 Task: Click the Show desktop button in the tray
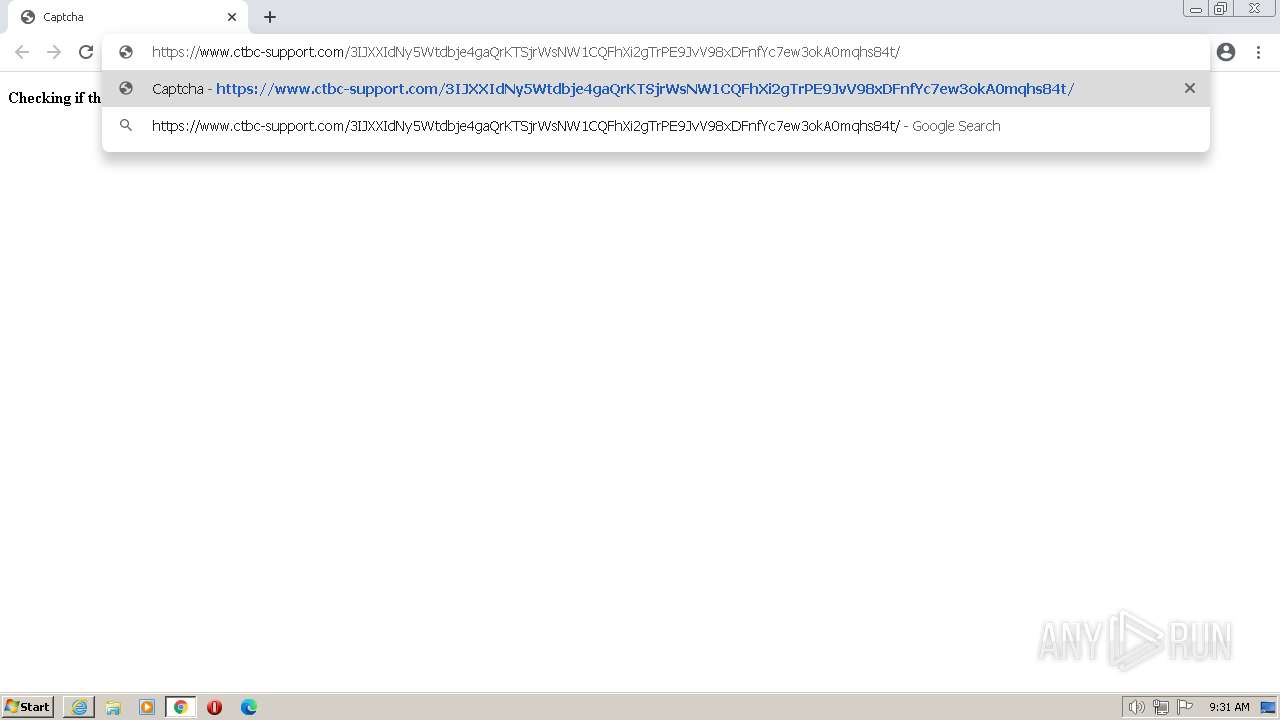point(1268,707)
